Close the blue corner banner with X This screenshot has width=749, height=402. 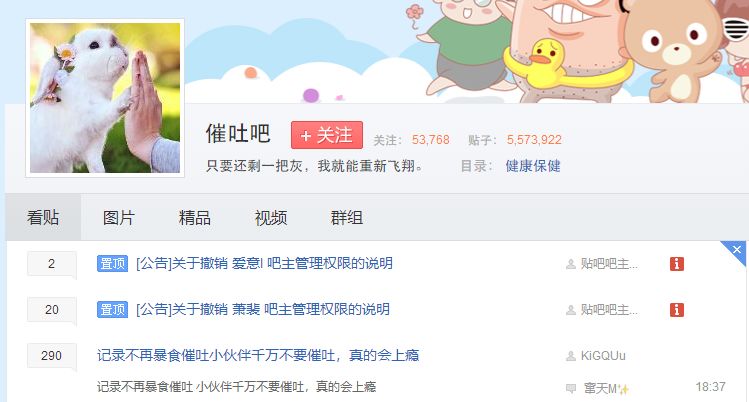[x=737, y=250]
